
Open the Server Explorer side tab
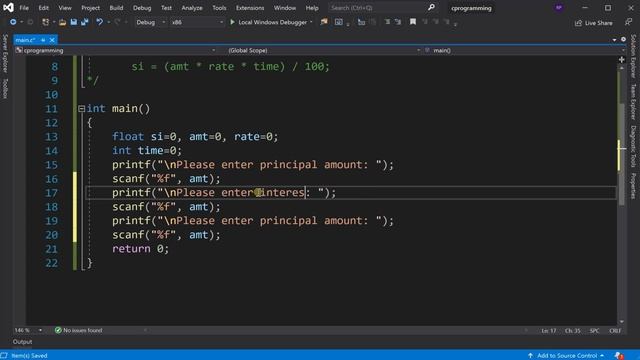point(5,53)
